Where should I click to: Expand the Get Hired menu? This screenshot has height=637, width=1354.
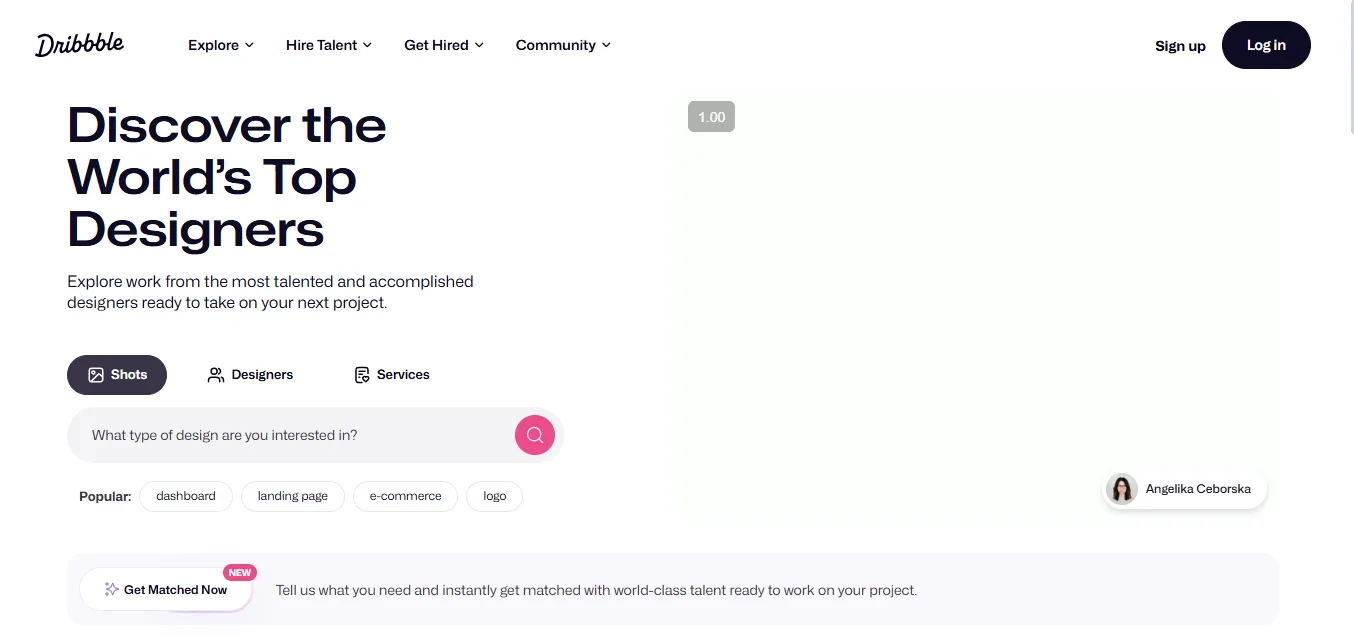(x=443, y=45)
